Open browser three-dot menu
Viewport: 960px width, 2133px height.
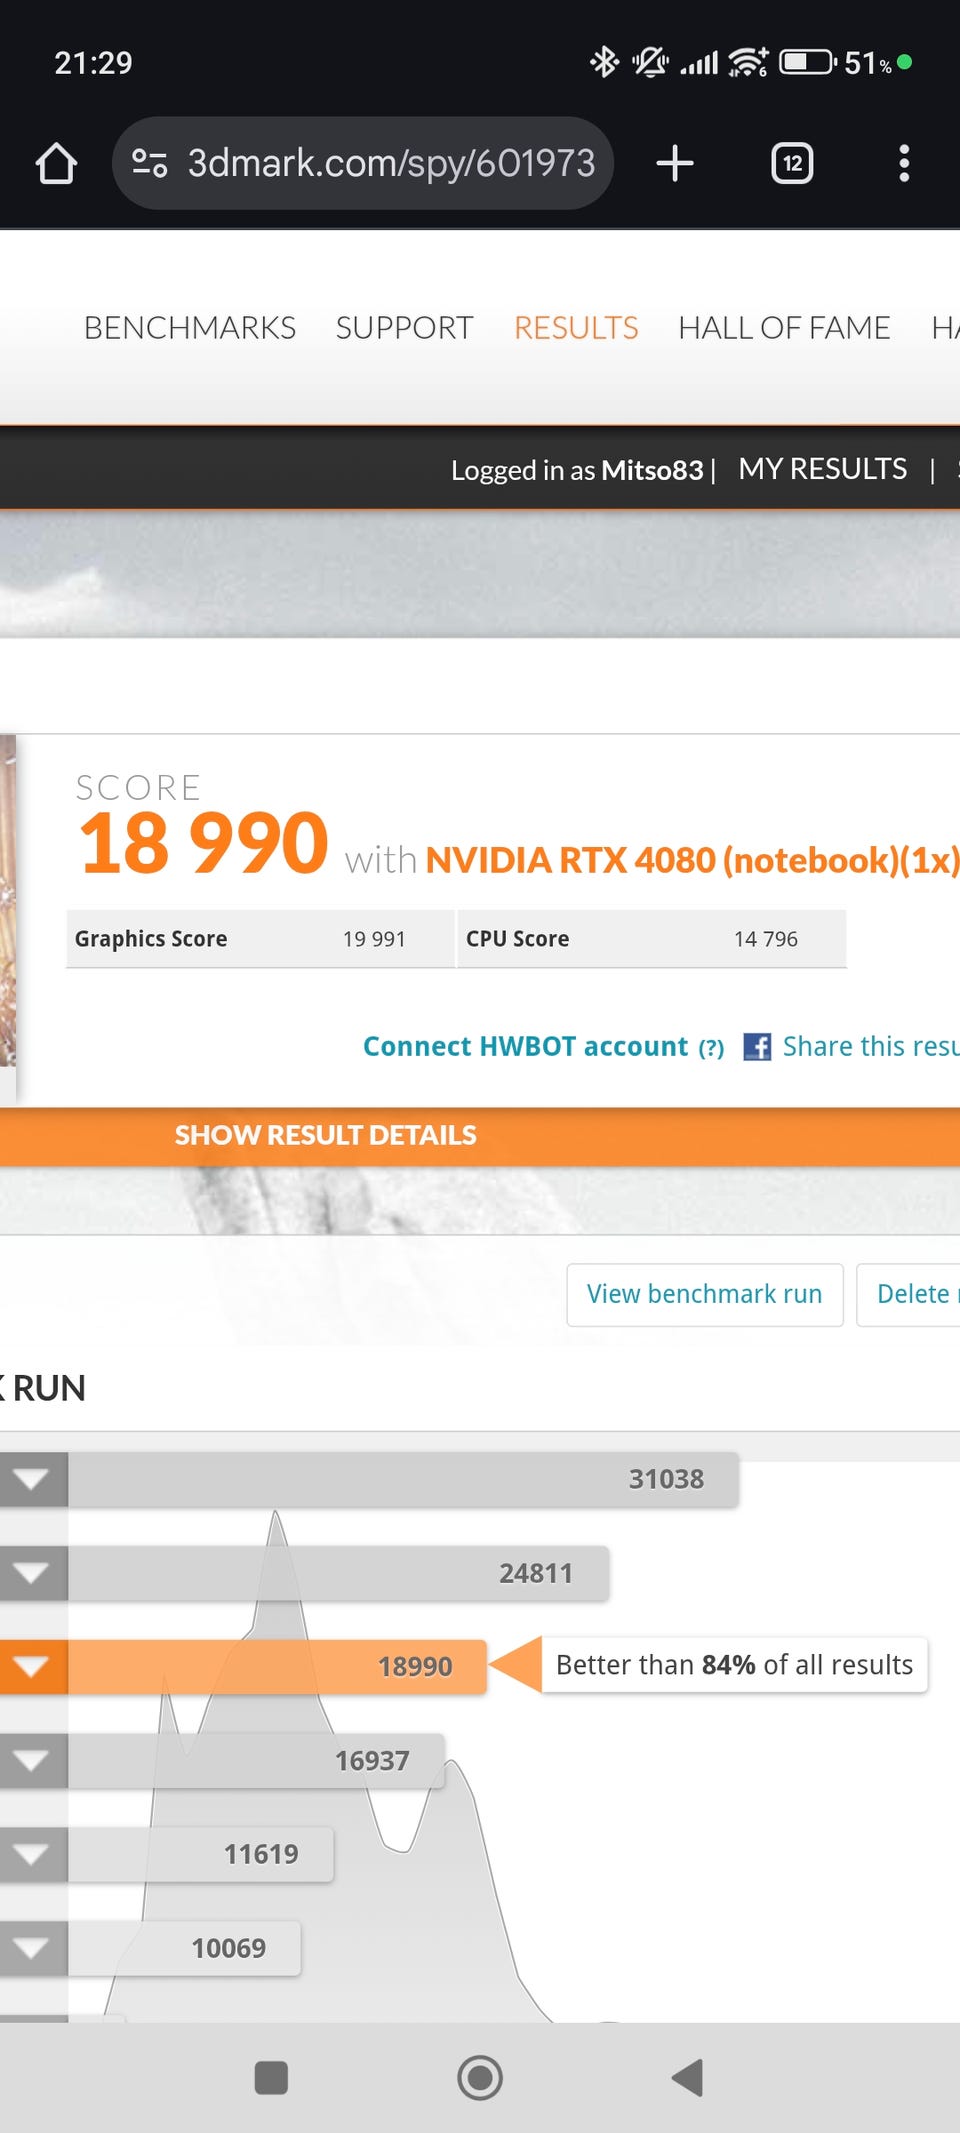point(904,163)
